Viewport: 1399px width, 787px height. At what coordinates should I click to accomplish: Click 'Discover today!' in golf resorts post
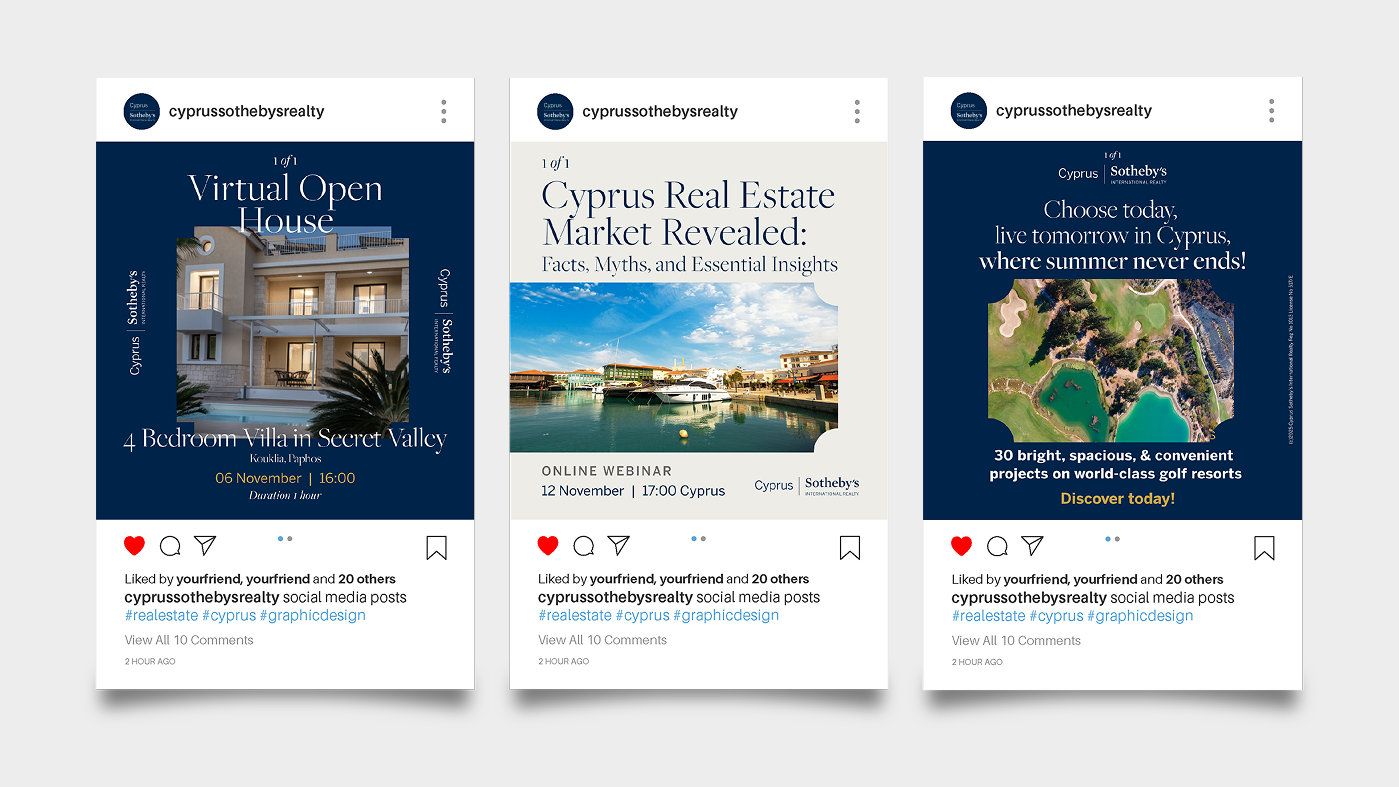point(1117,498)
